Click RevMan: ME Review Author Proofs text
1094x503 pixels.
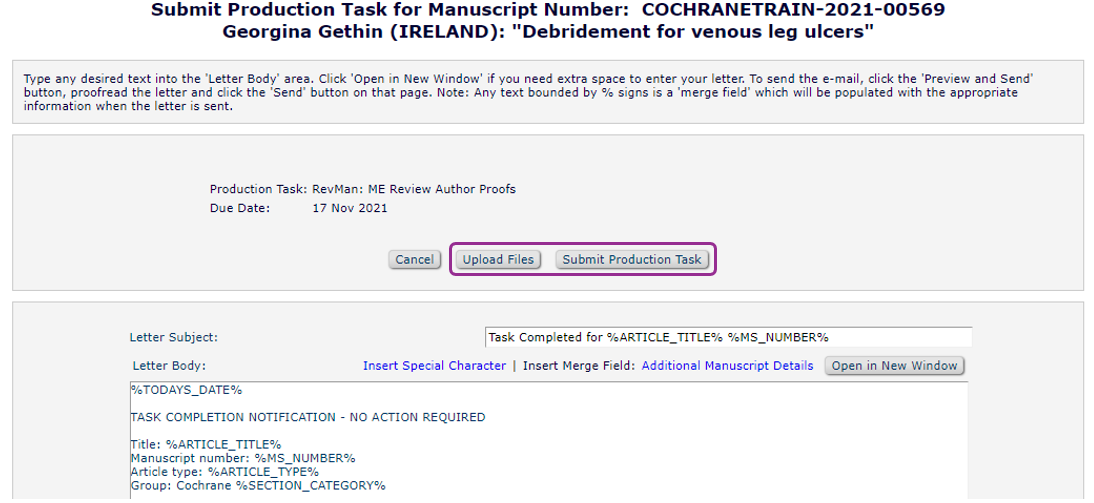coord(414,189)
